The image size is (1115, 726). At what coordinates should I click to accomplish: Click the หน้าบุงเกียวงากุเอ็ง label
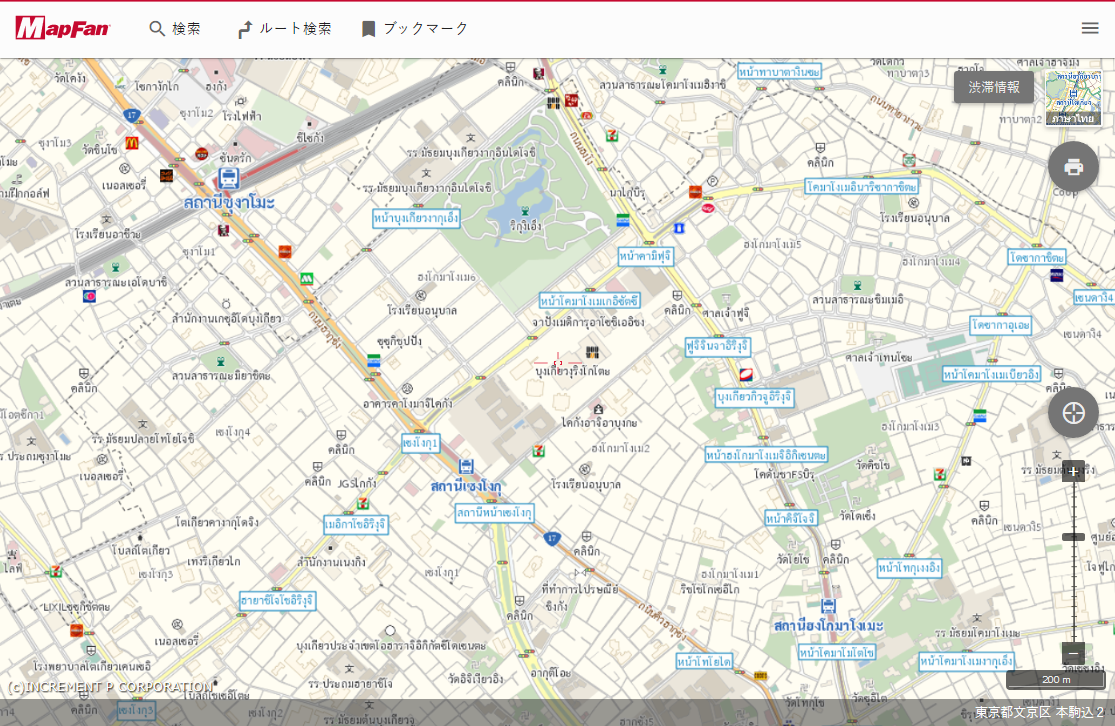coord(416,218)
